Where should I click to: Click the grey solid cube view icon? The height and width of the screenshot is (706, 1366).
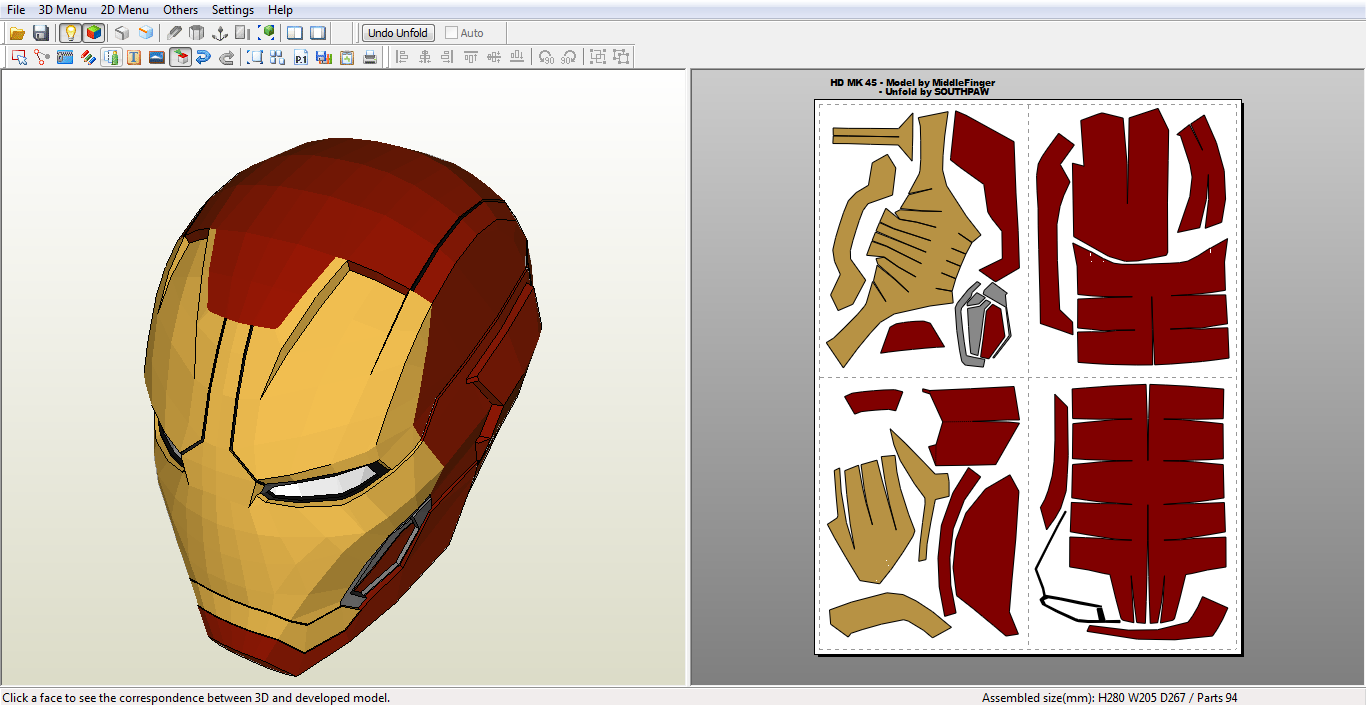[122, 33]
